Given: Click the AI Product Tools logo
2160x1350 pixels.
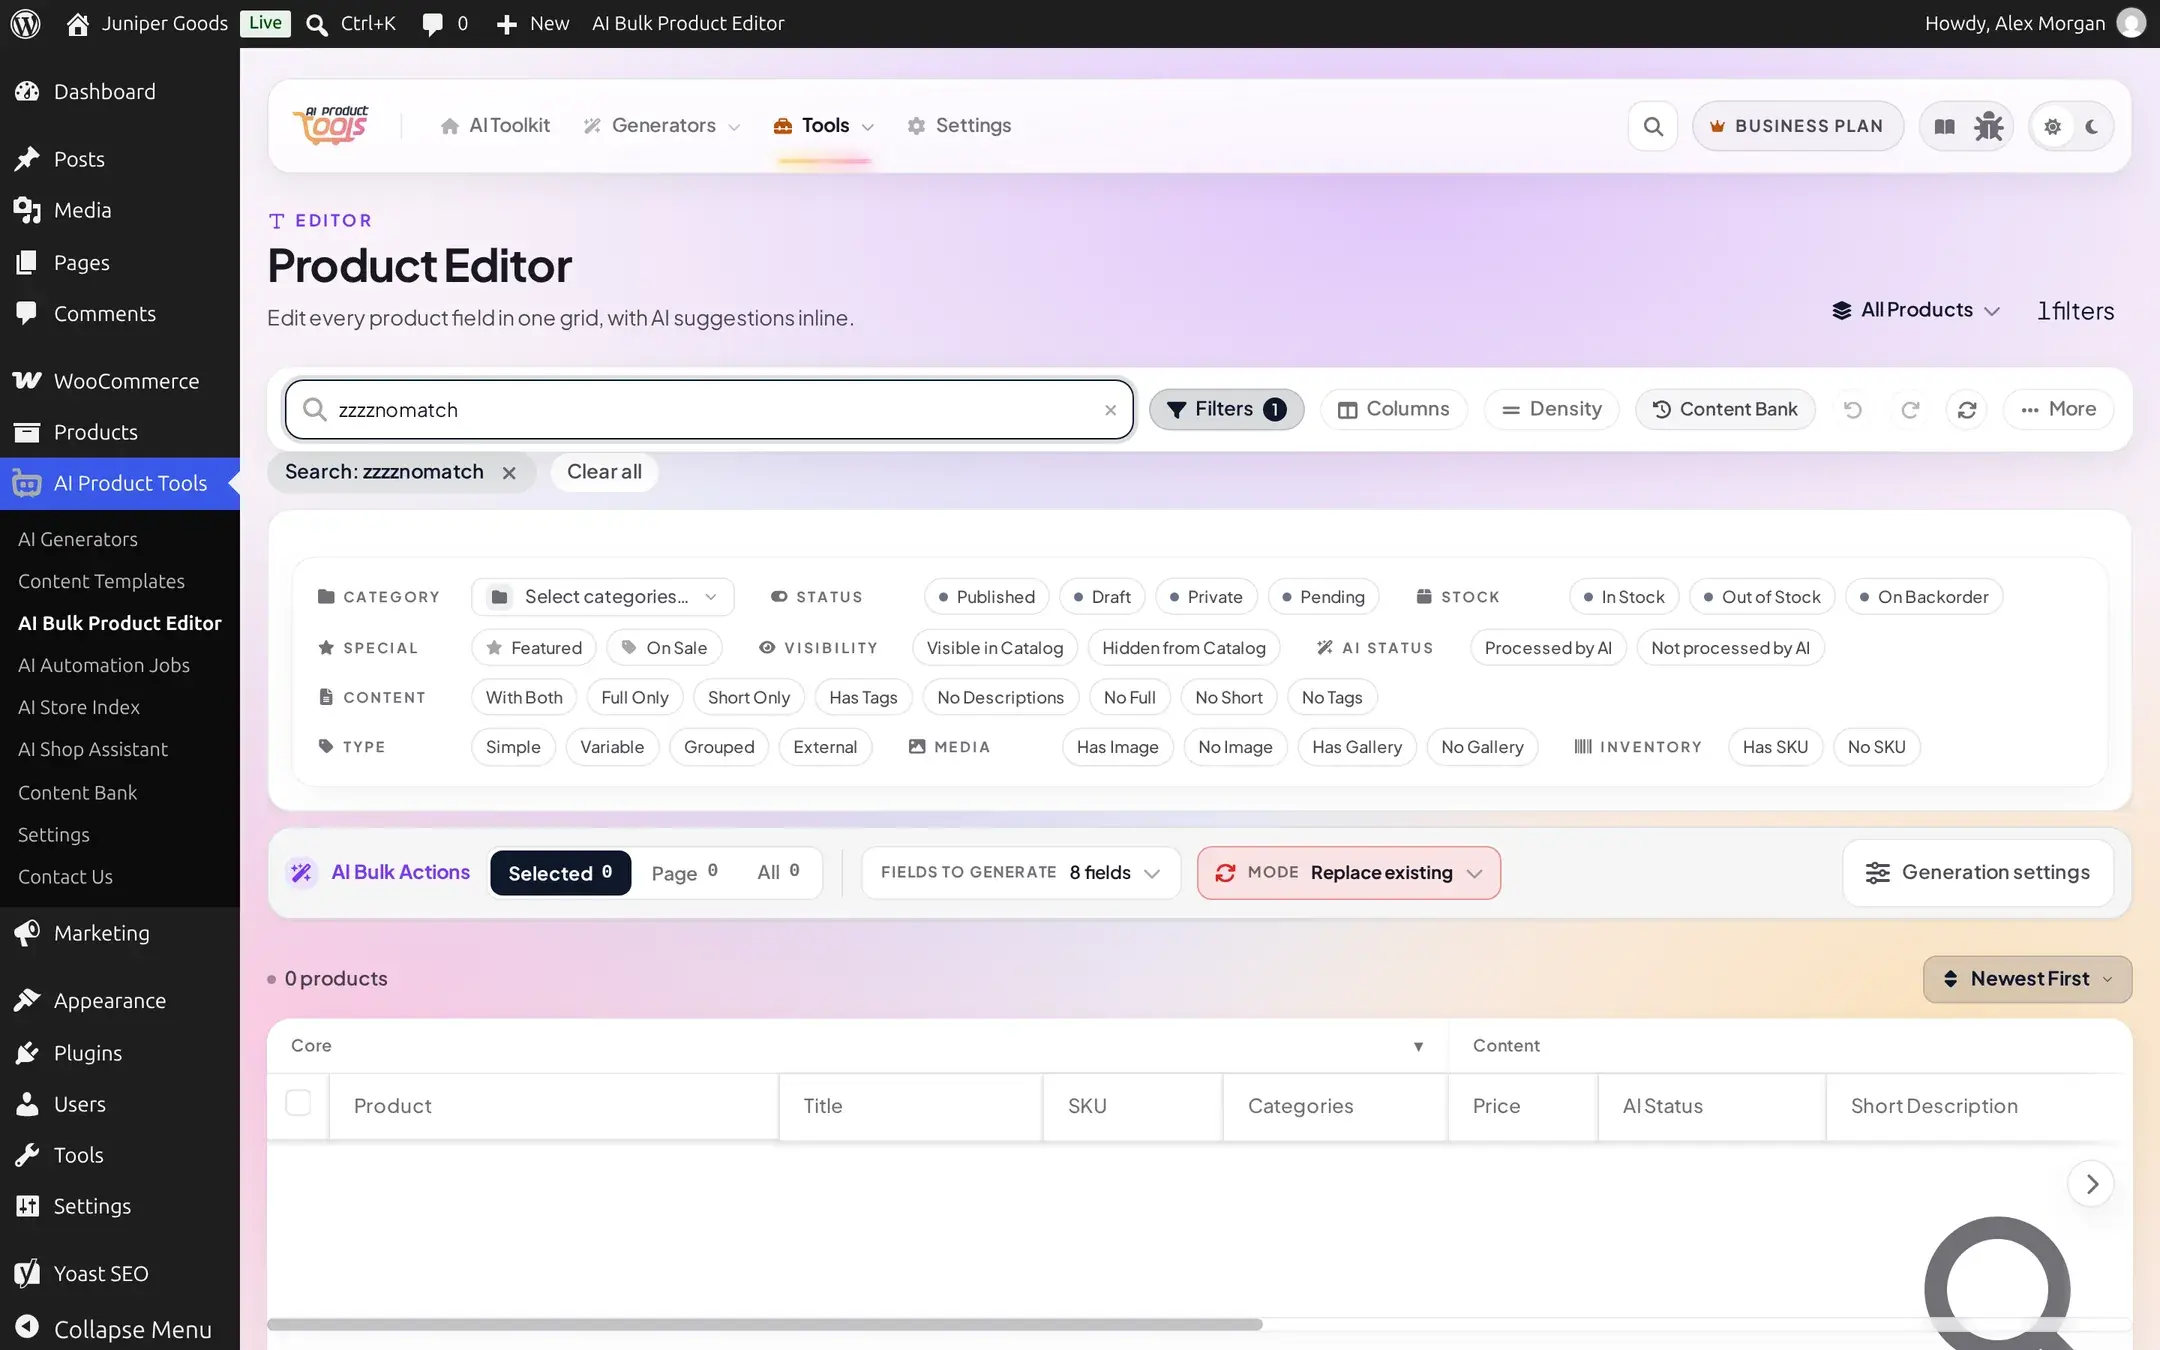Looking at the screenshot, I should pyautogui.click(x=332, y=126).
